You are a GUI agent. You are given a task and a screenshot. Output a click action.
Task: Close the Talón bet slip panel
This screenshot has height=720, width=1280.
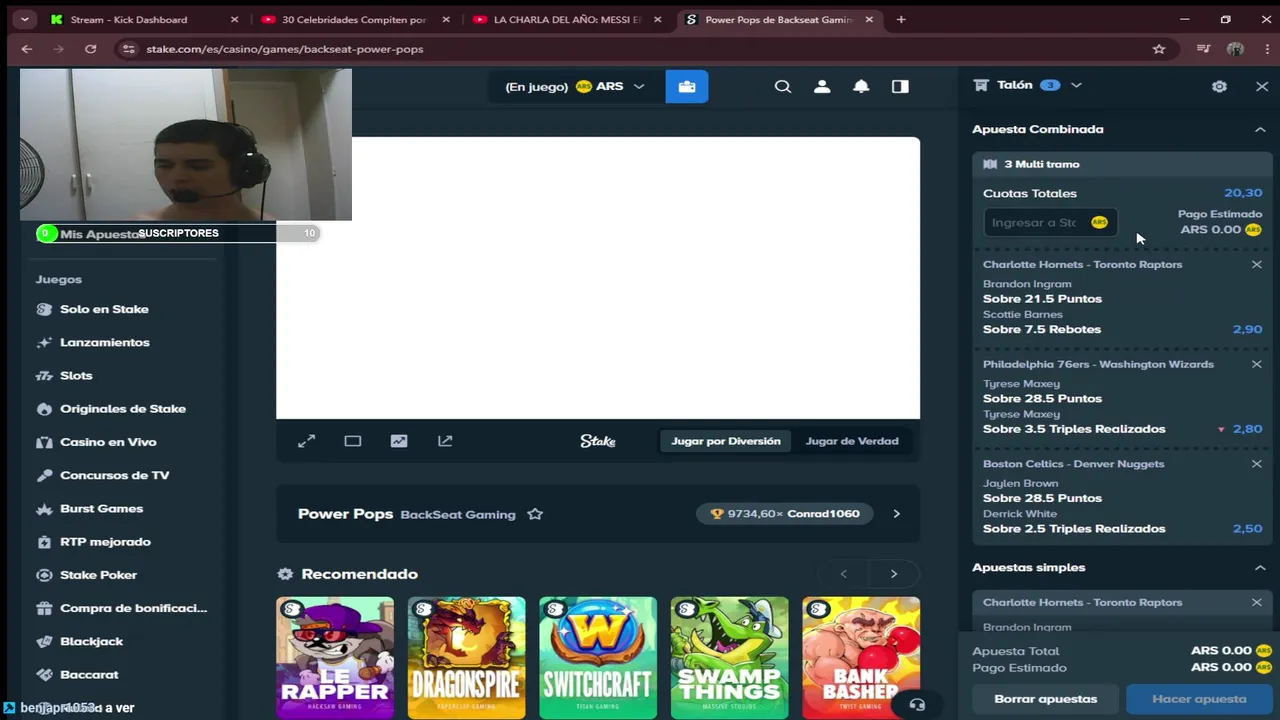pos(1262,86)
